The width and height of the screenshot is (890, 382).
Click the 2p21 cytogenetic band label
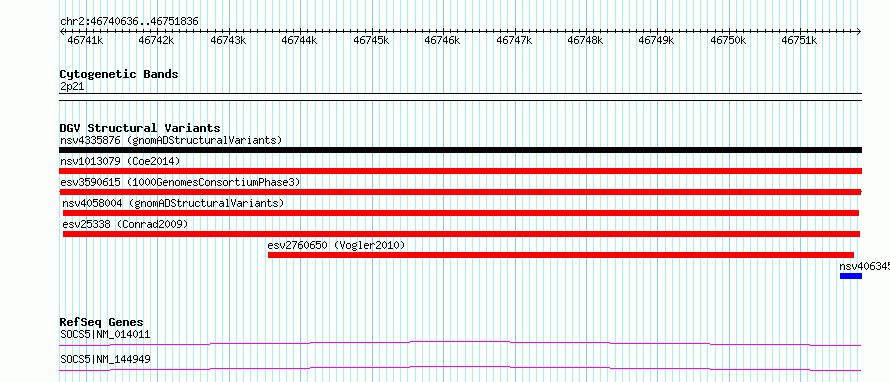pyautogui.click(x=73, y=86)
